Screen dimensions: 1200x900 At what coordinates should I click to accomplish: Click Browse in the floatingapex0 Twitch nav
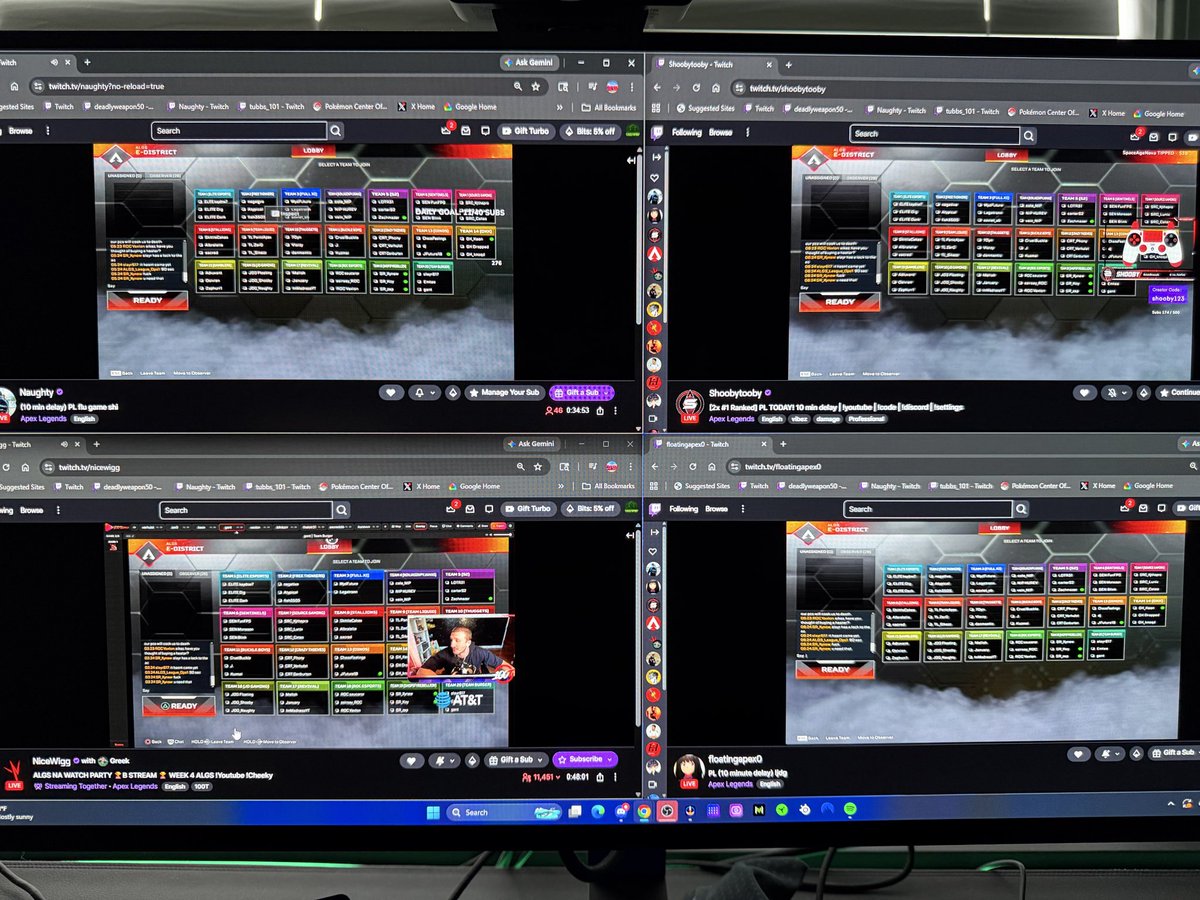717,509
